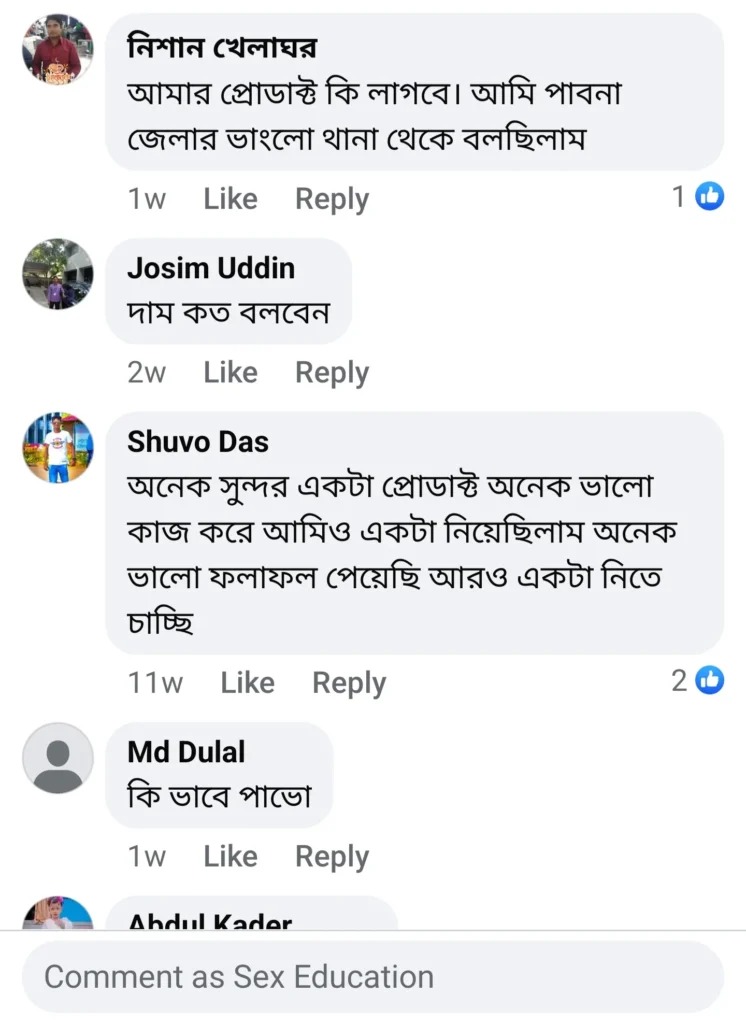
Task: Open the নিশান খেলাঘর profile name link
Action: [x=222, y=47]
